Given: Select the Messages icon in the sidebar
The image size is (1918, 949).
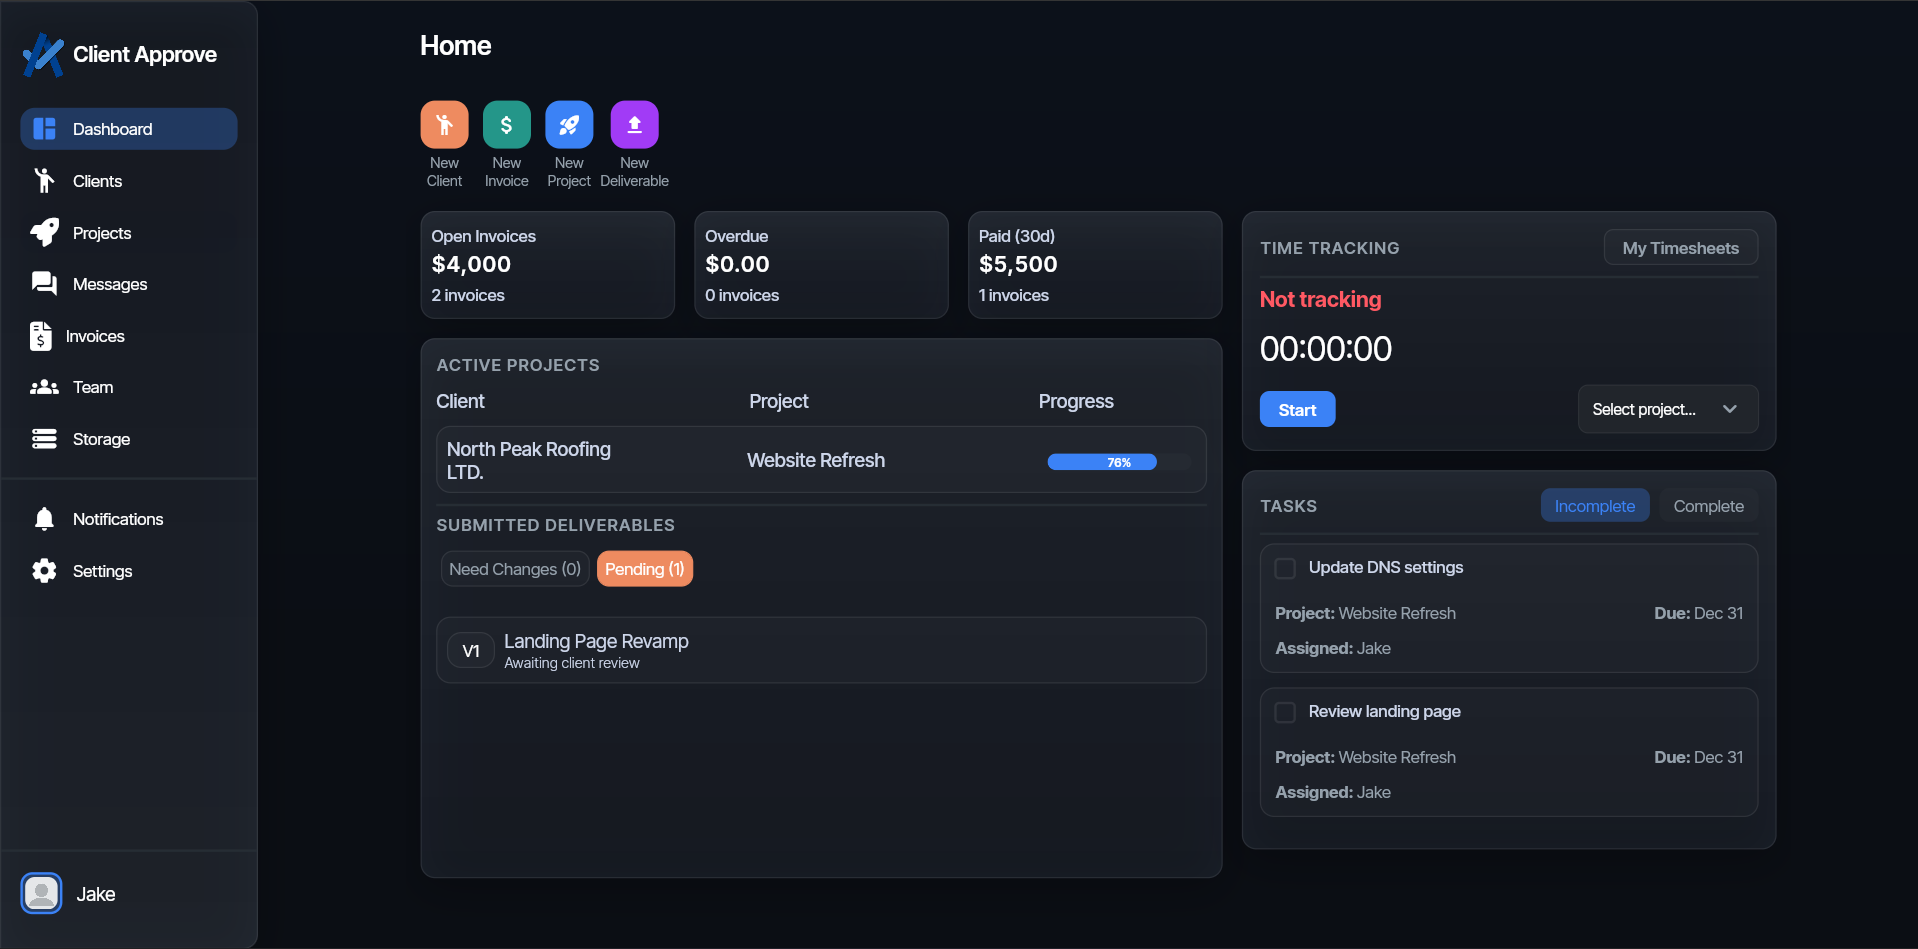Looking at the screenshot, I should [45, 284].
